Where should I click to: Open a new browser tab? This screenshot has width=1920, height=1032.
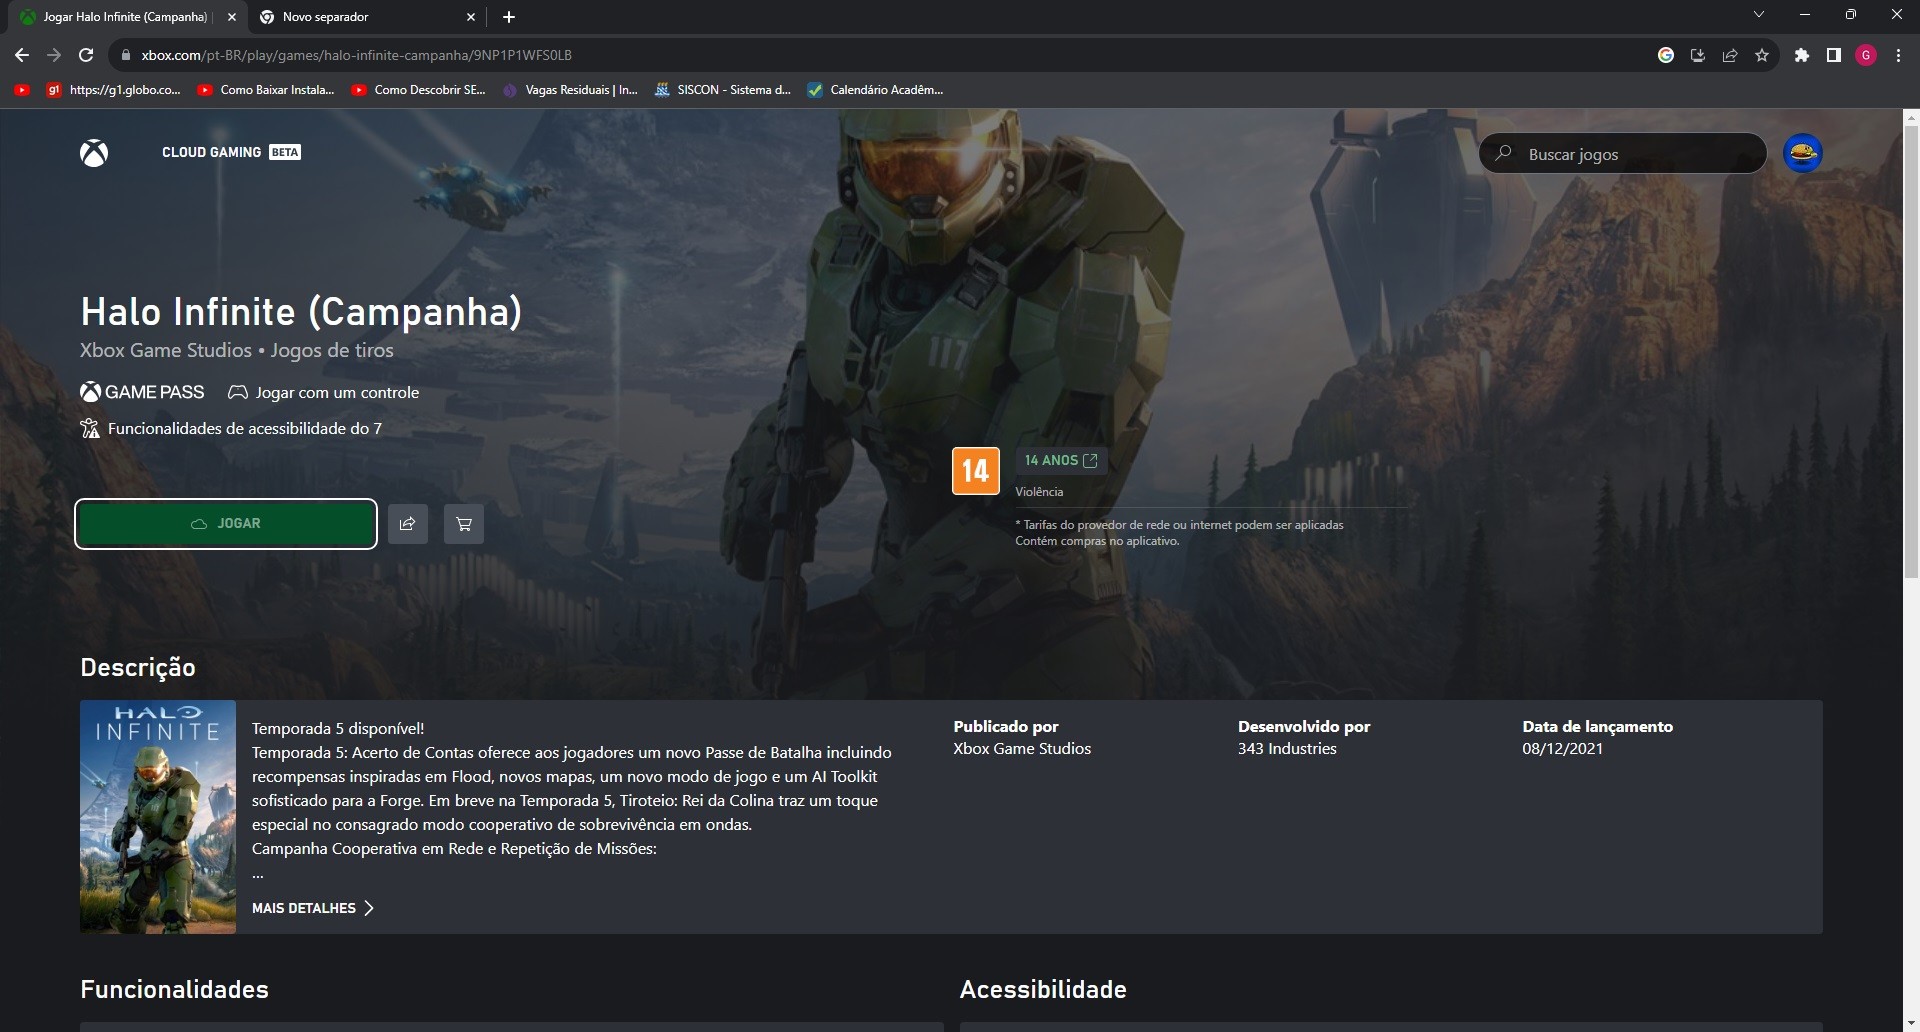pos(509,17)
